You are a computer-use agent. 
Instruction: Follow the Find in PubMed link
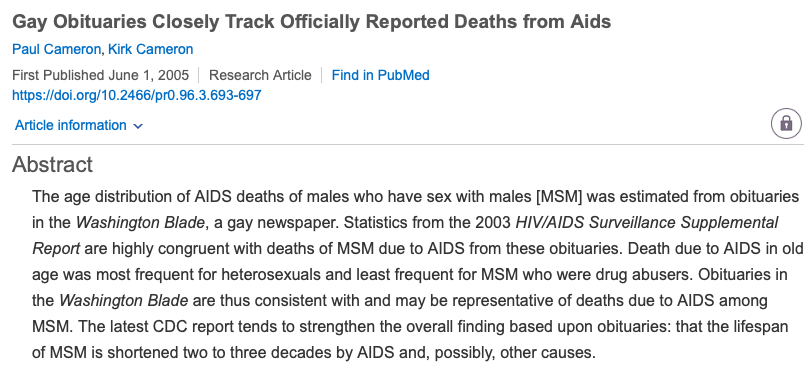tap(380, 75)
